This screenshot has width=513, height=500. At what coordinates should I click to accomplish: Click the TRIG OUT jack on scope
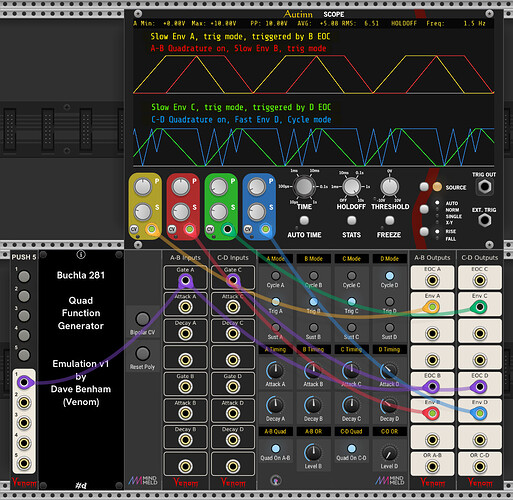coord(484,187)
